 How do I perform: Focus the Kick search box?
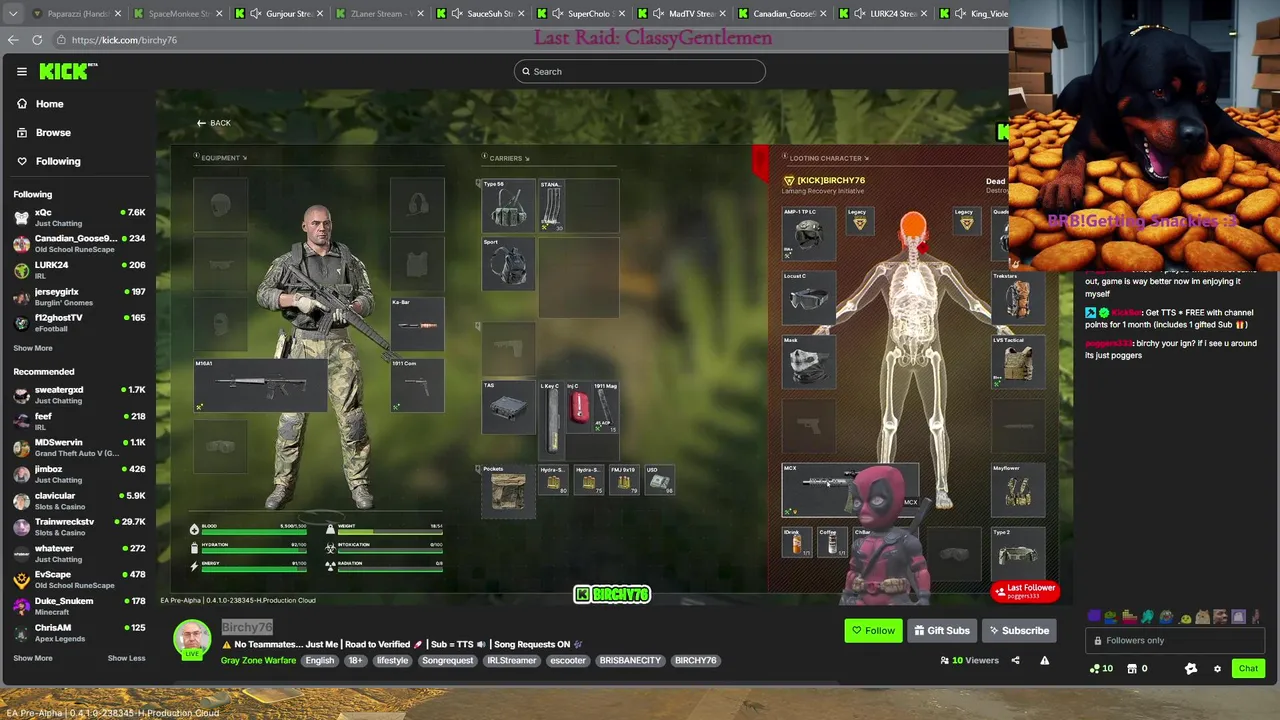(640, 71)
